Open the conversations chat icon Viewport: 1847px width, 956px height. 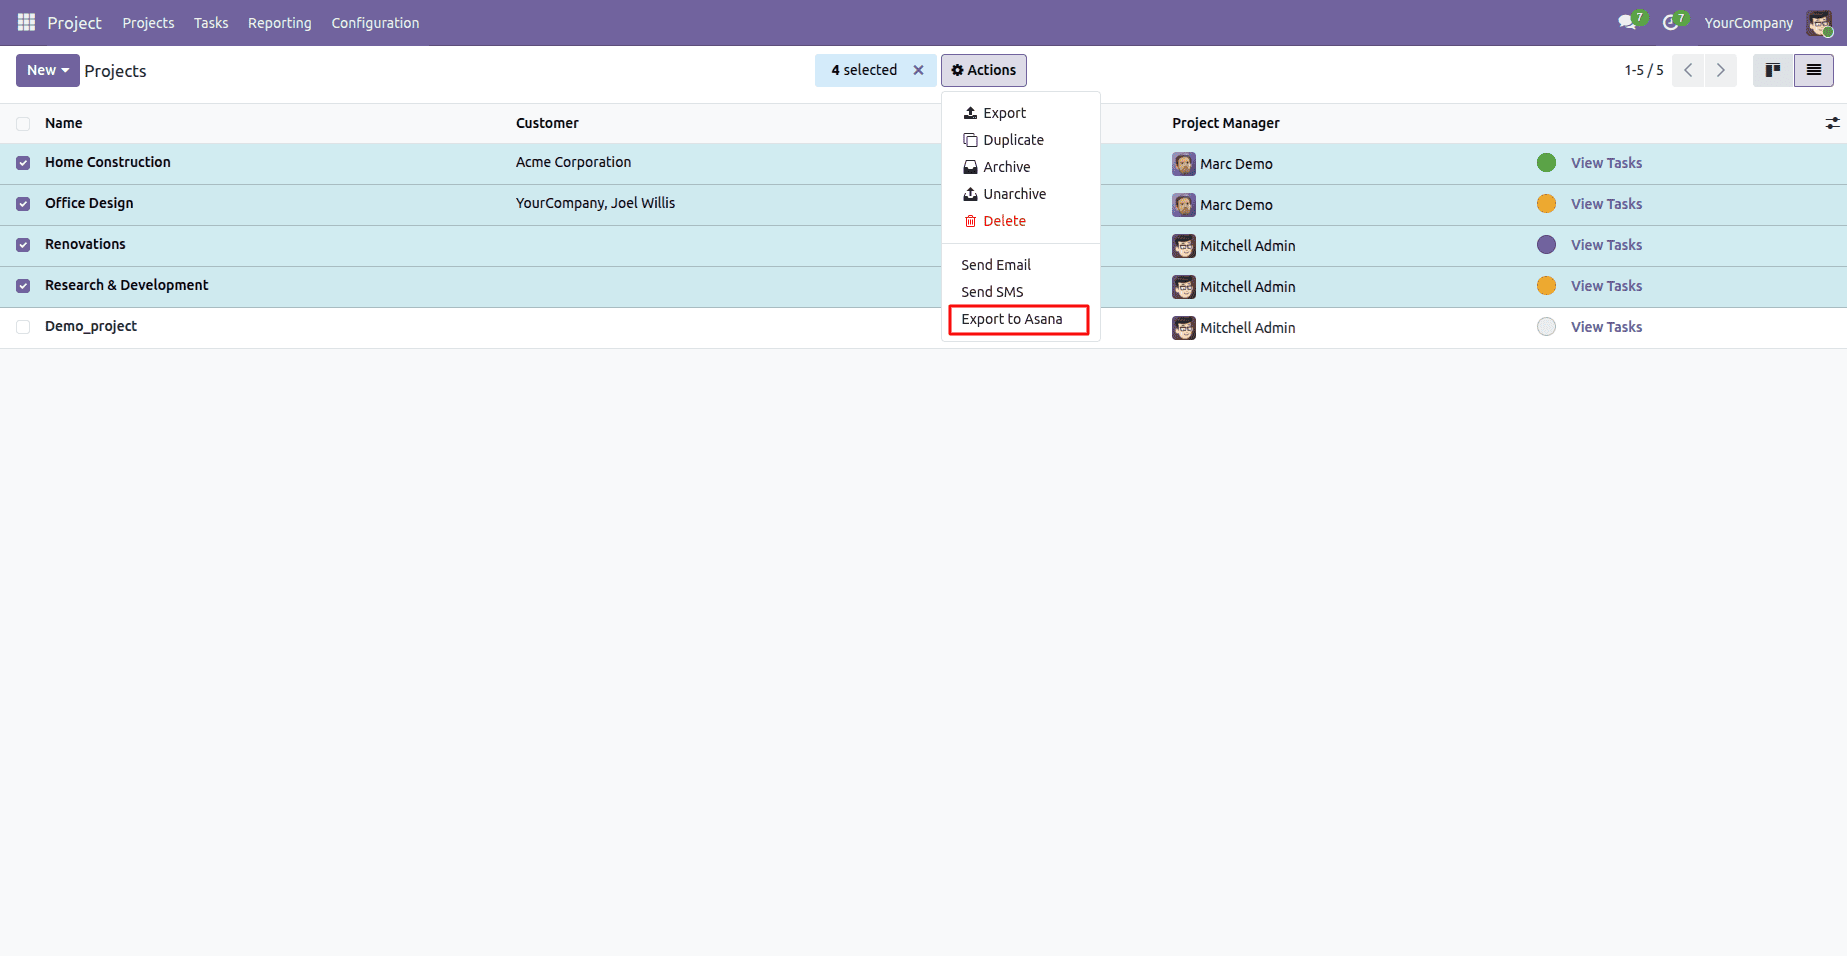coord(1627,22)
